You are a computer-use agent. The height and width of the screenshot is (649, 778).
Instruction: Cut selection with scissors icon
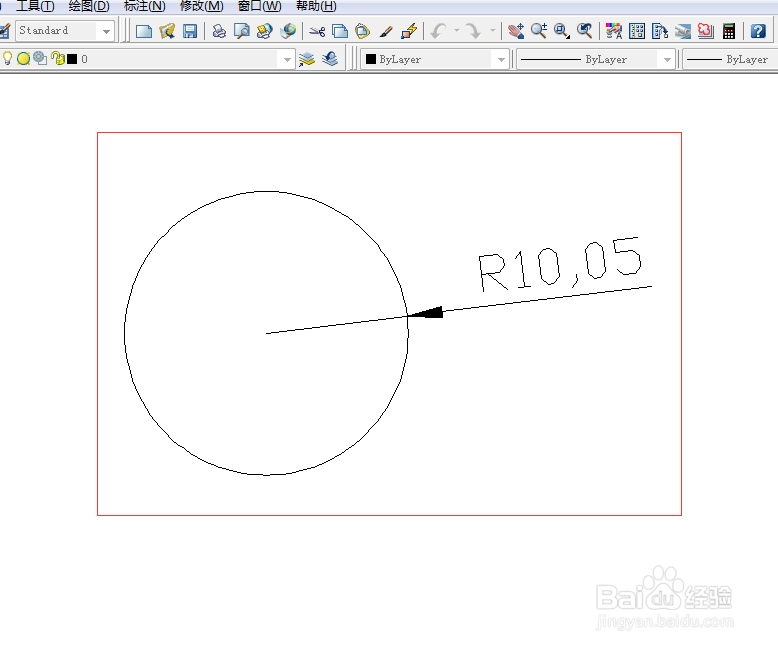pos(317,31)
